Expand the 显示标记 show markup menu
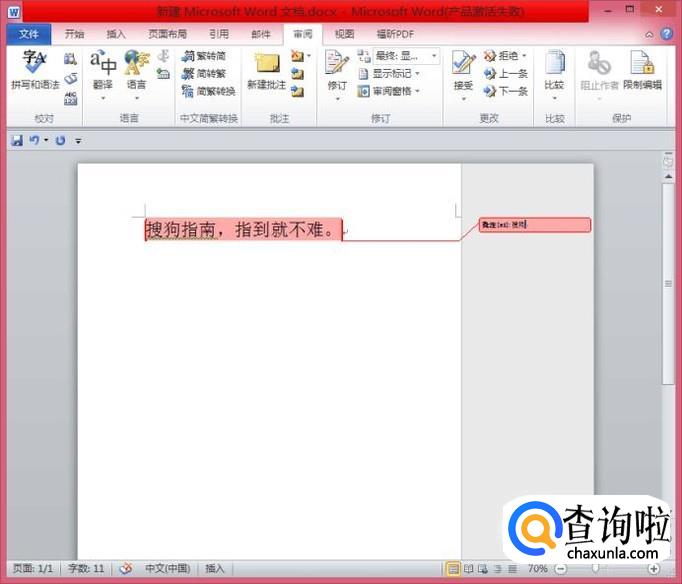Image resolution: width=682 pixels, height=584 pixels. 389,73
